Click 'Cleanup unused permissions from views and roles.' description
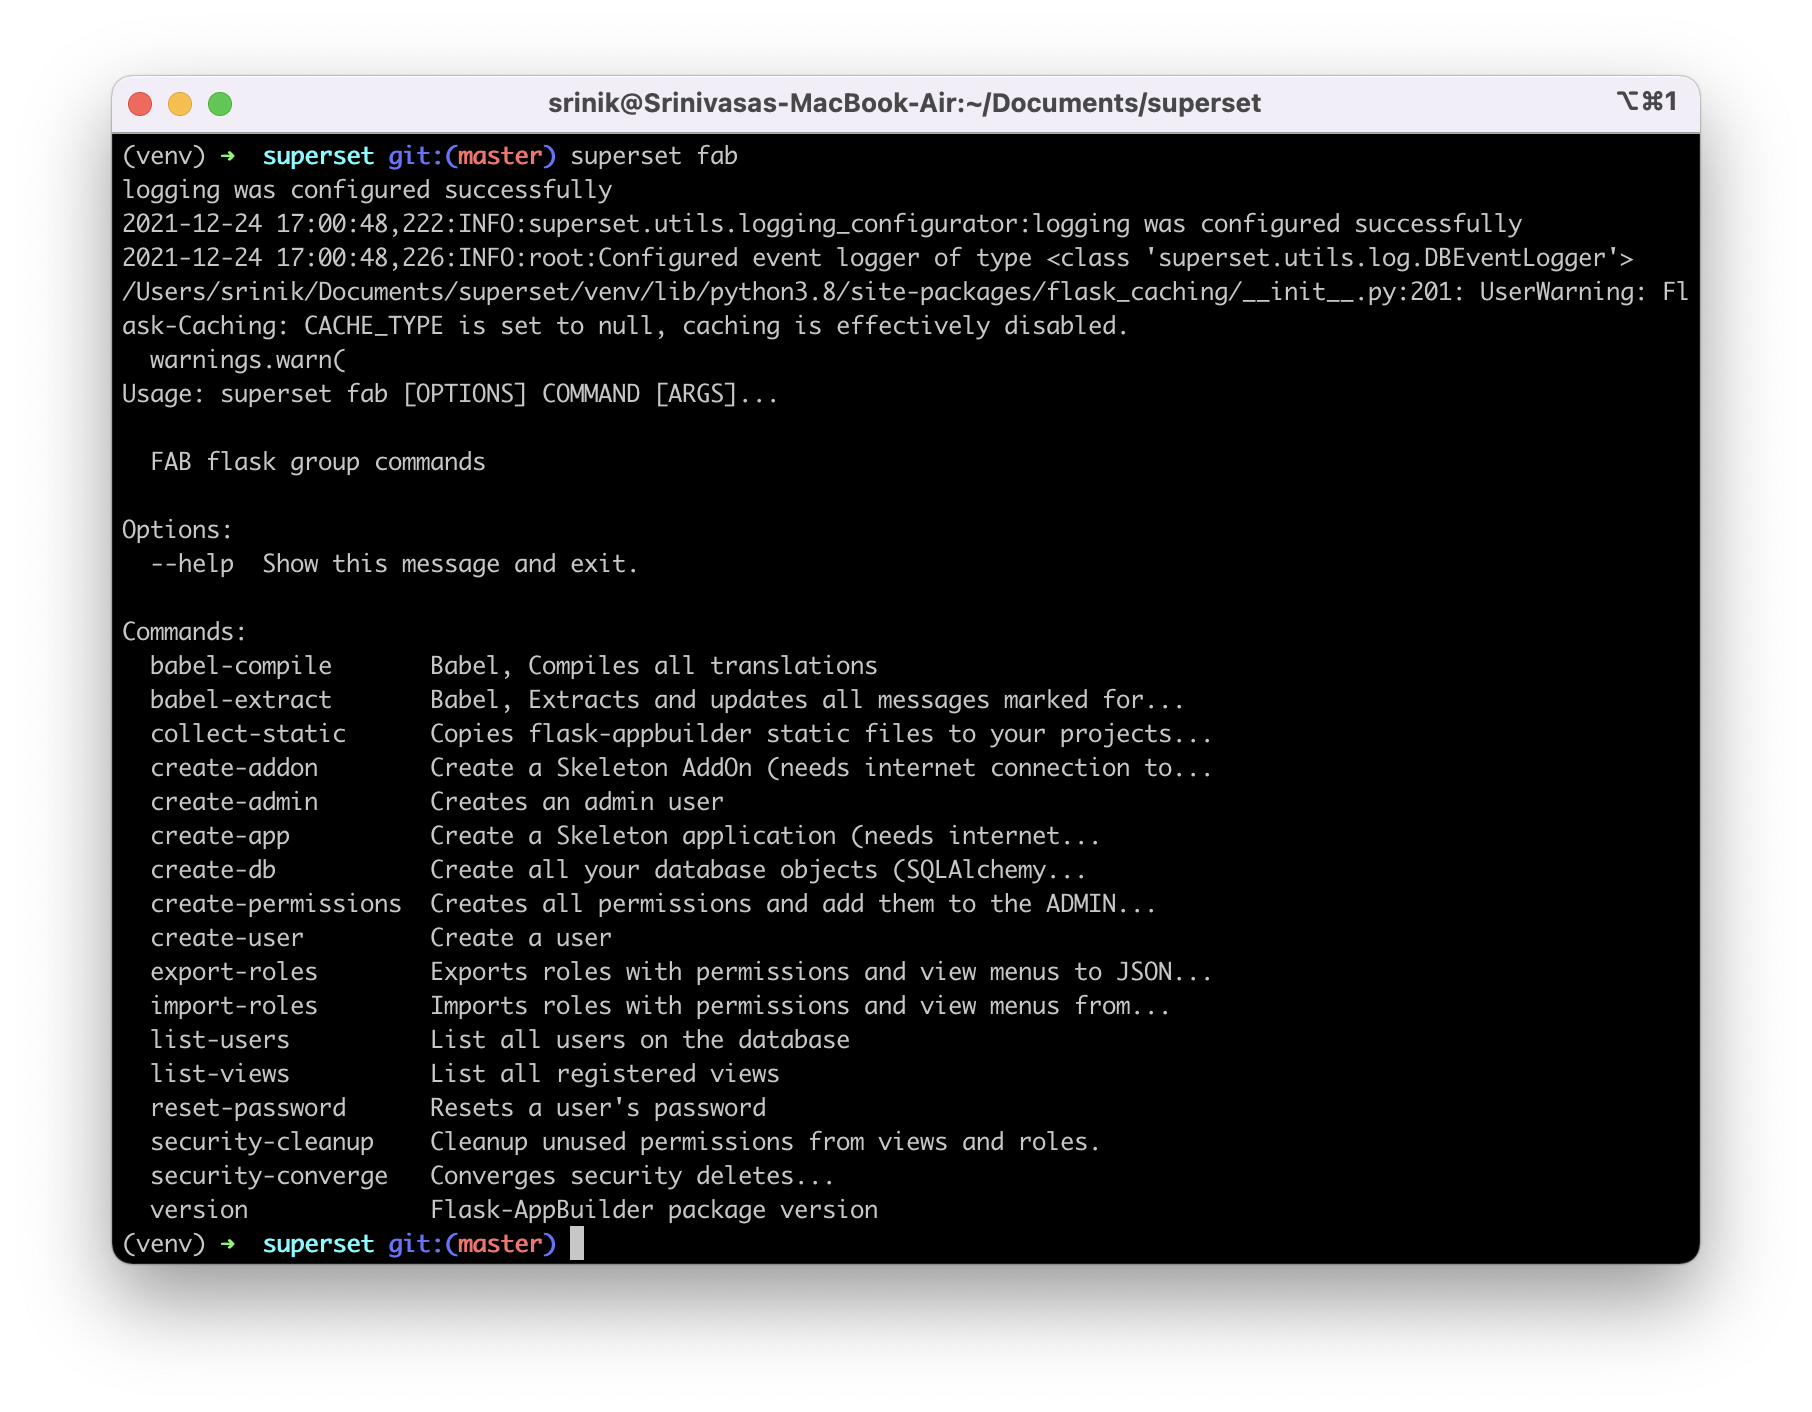The height and width of the screenshot is (1412, 1812). coord(766,1142)
